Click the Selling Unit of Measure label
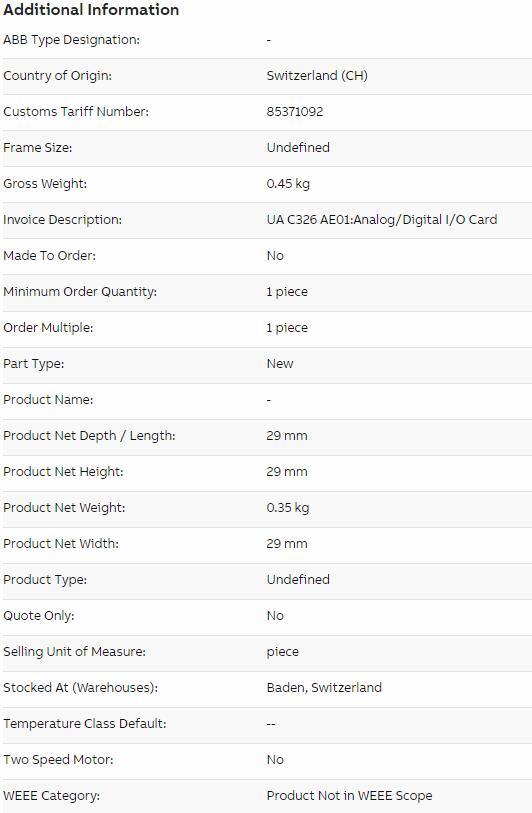The height and width of the screenshot is (813, 532). coord(74,652)
